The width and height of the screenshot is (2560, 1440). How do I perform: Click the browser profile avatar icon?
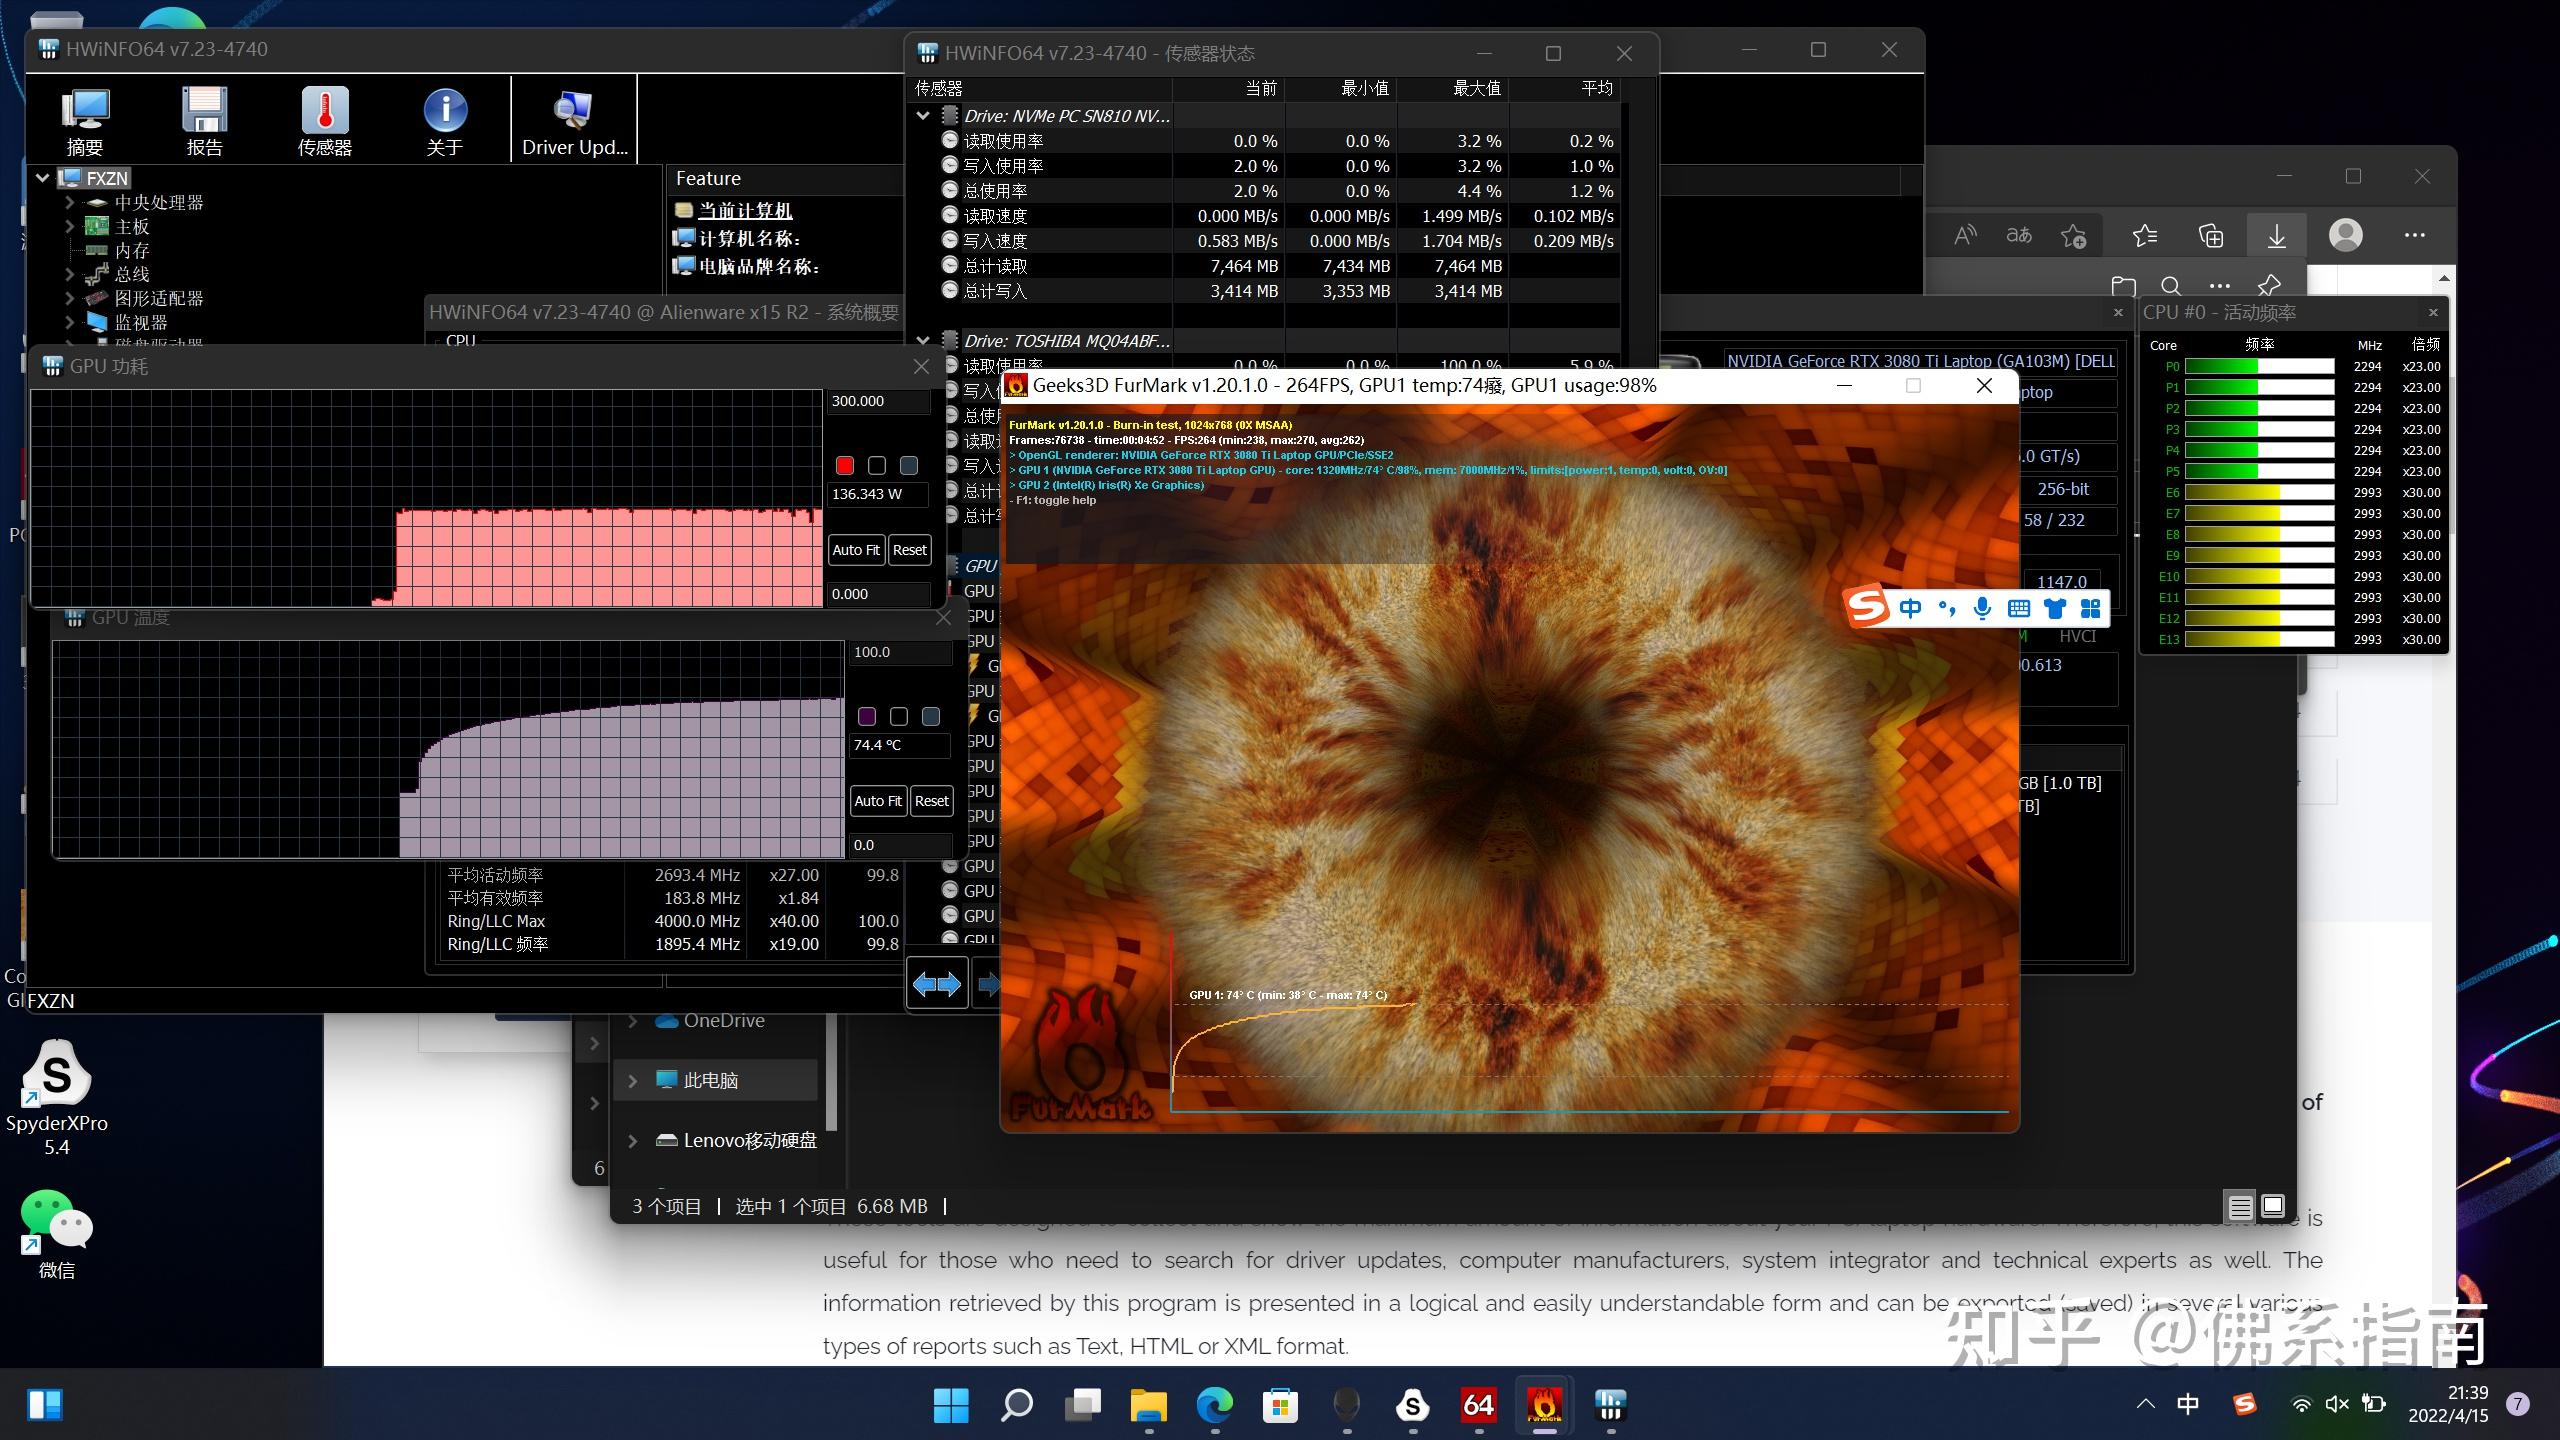tap(2346, 235)
